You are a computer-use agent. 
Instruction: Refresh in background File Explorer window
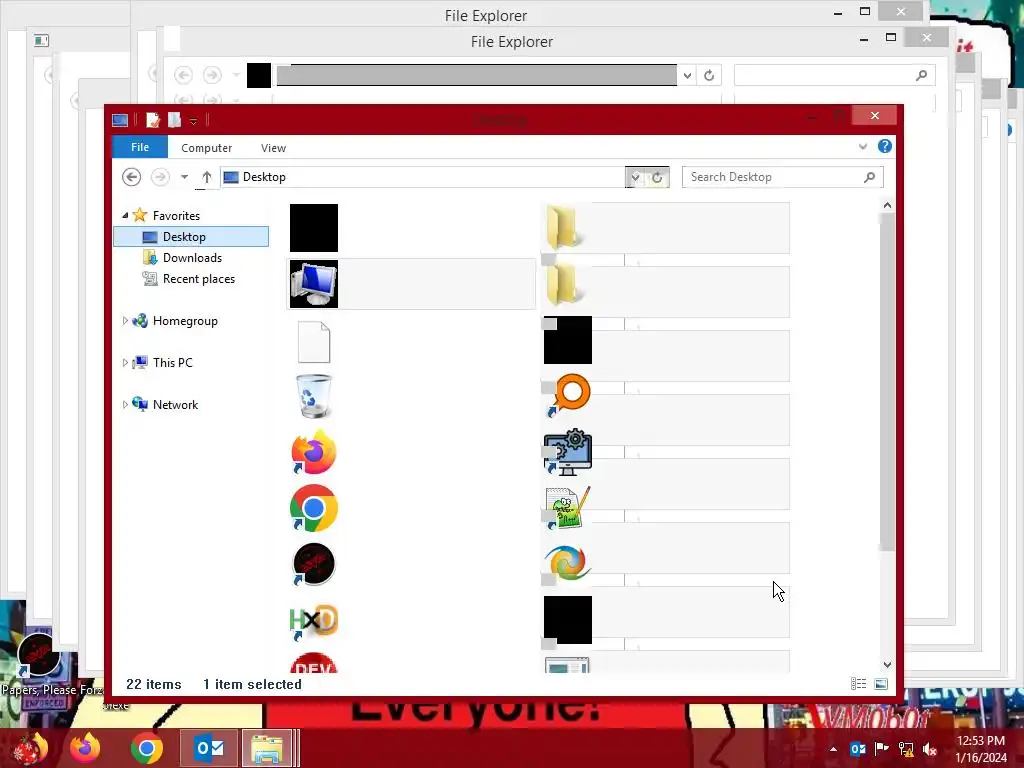709,76
